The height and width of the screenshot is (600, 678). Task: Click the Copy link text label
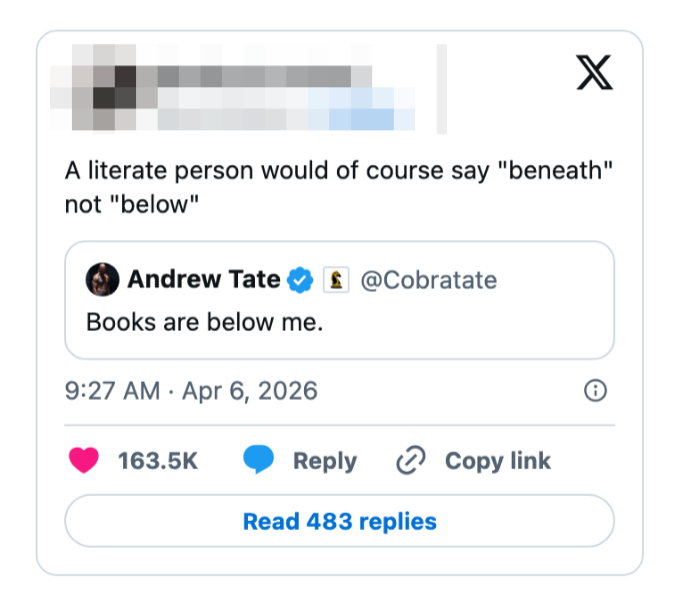(497, 461)
